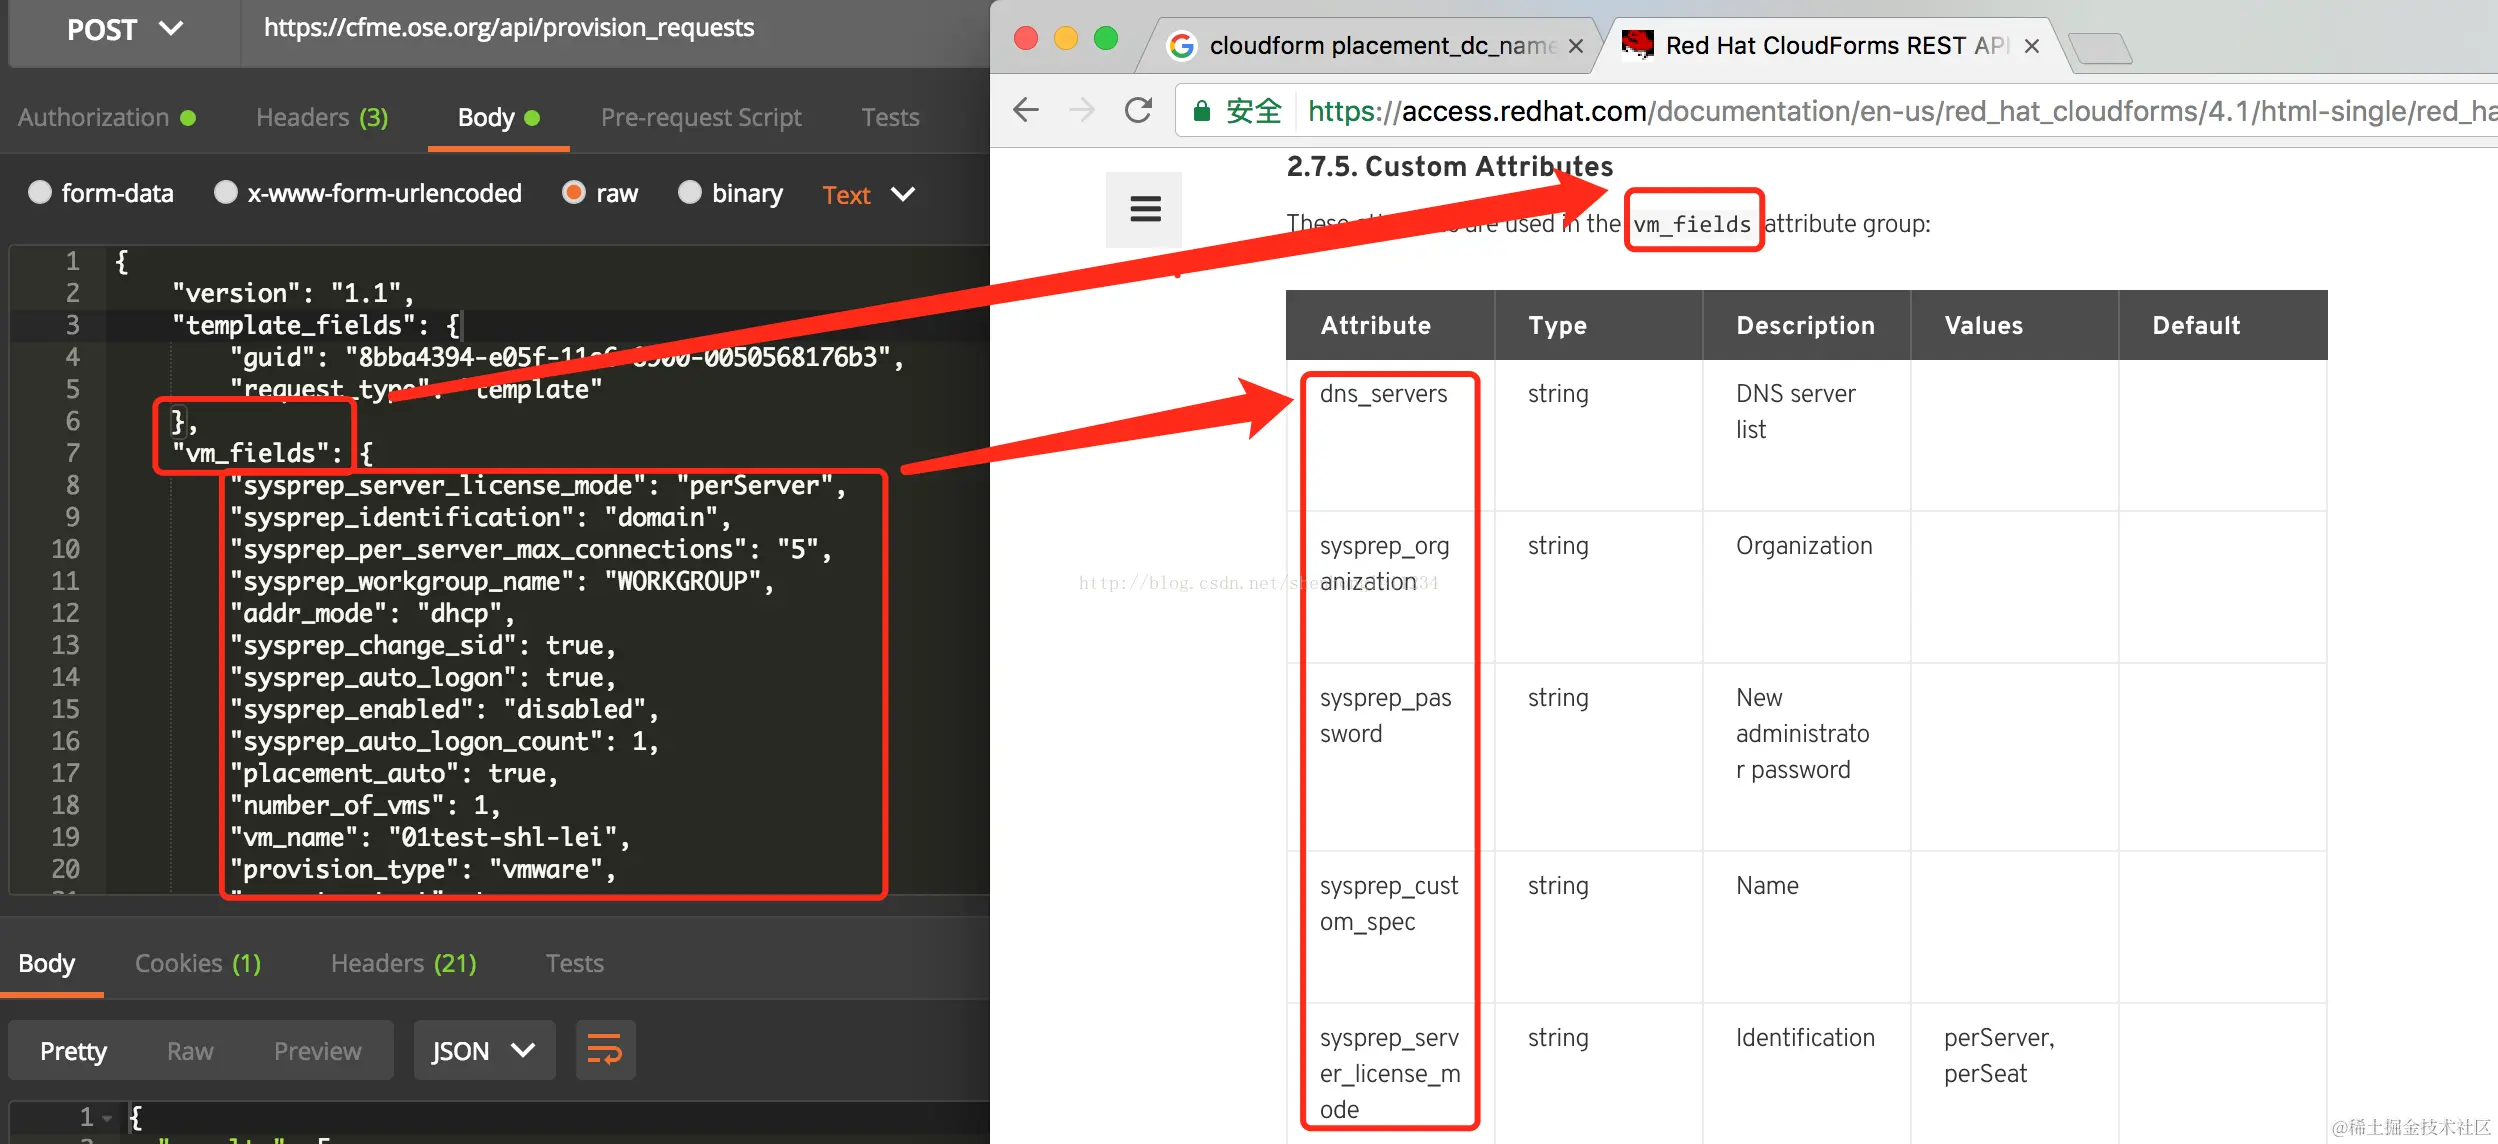Open the JSON response format dropdown
Image resolution: width=2498 pixels, height=1144 pixels.
tap(484, 1050)
